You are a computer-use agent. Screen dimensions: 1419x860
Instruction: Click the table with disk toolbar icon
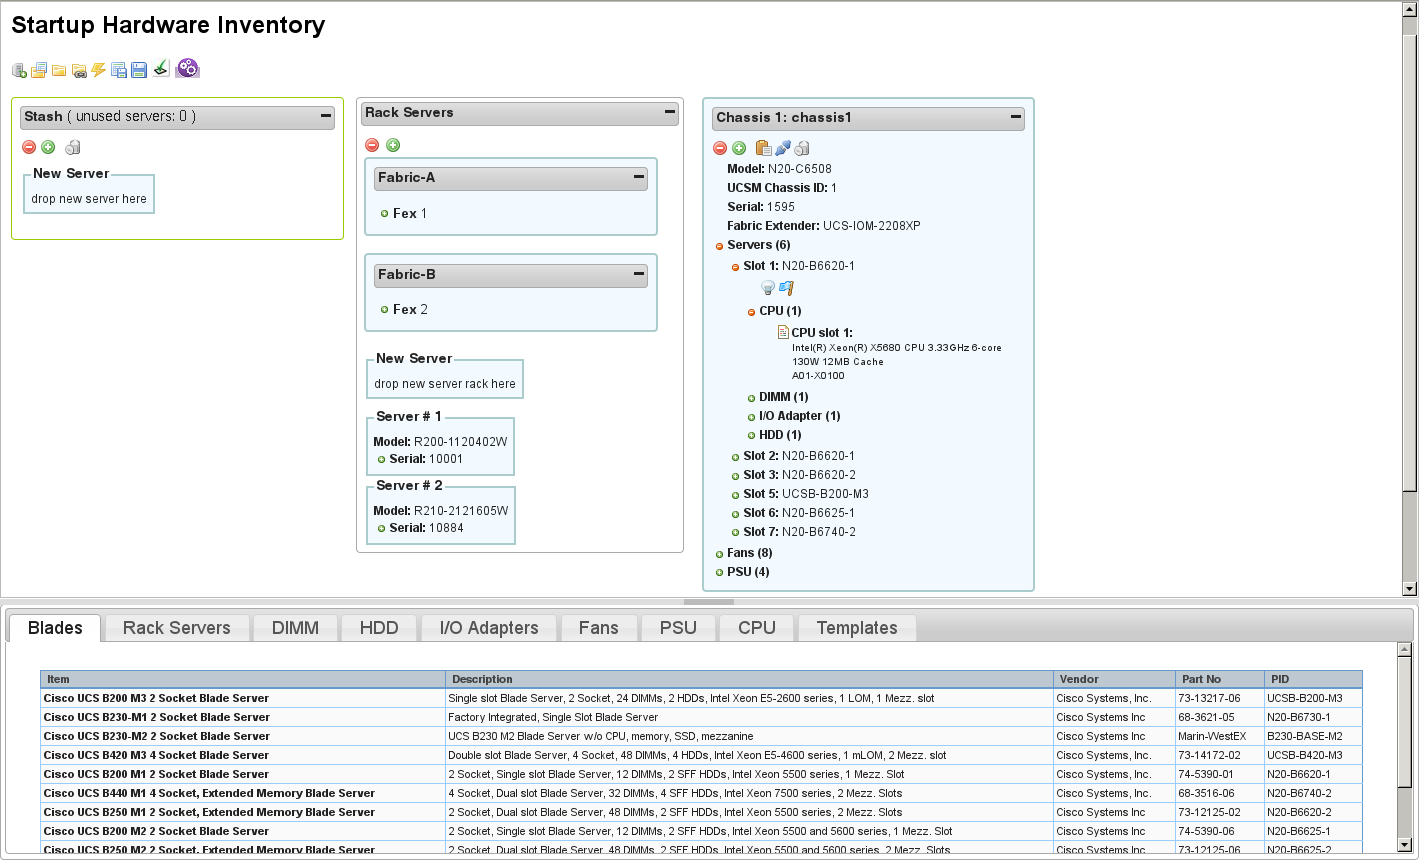point(119,70)
